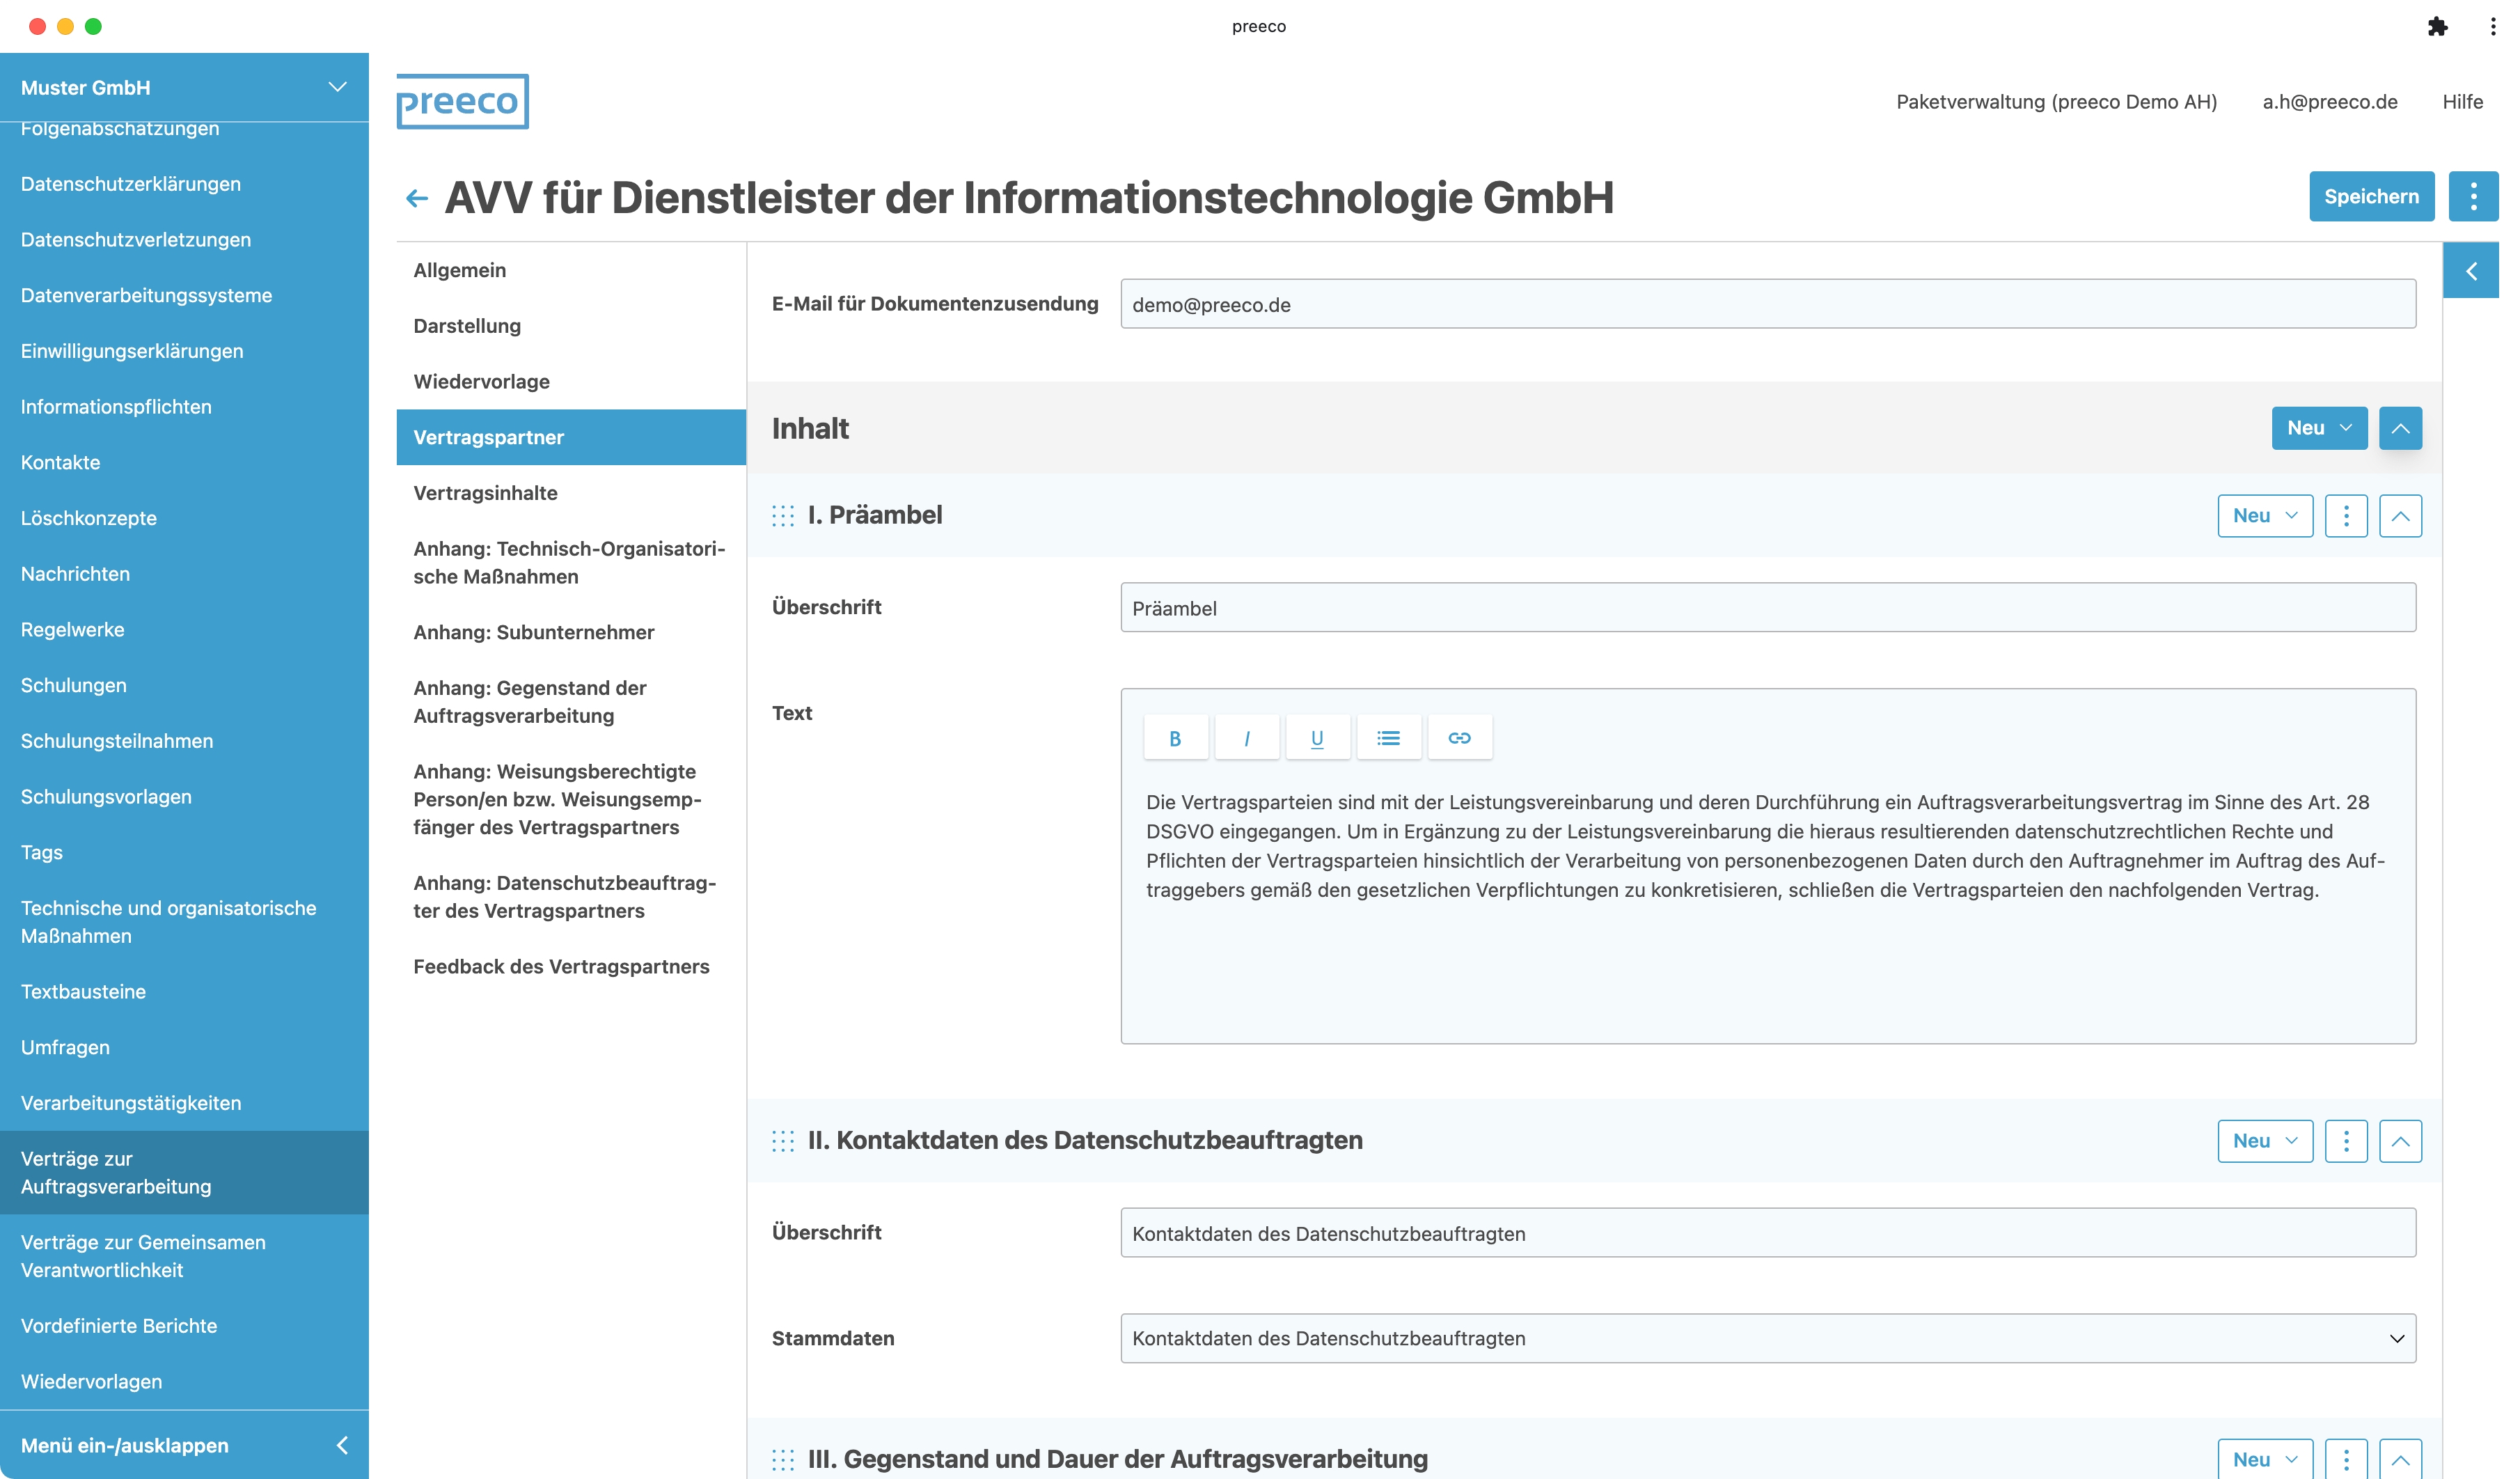Click drag handle of I. Präambel section

(783, 515)
